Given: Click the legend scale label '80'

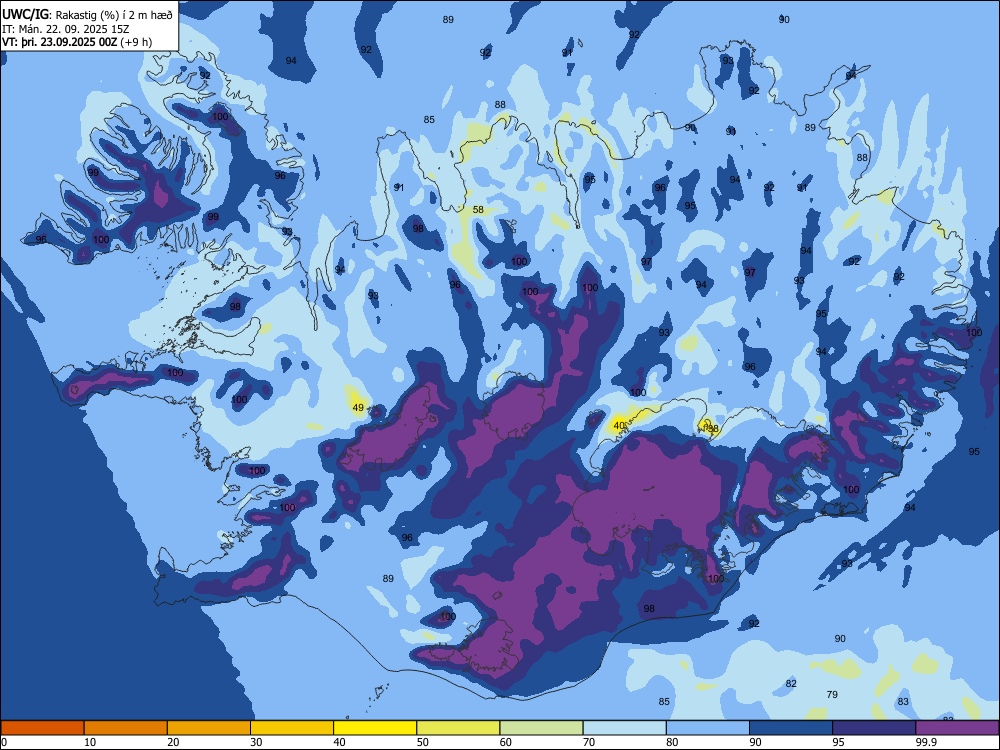Looking at the screenshot, I should pos(672,742).
